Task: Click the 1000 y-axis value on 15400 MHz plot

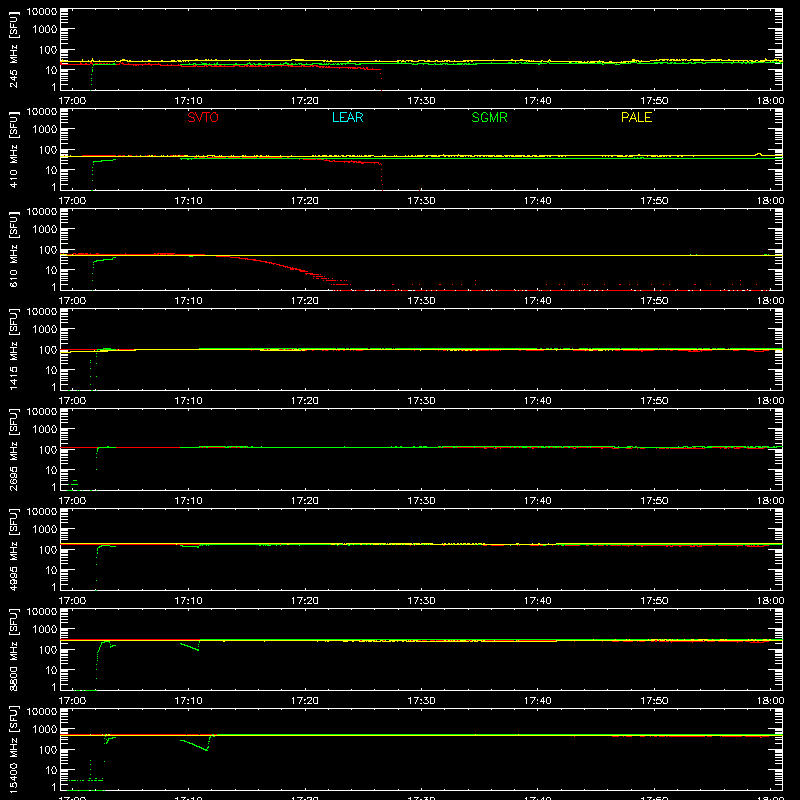Action: tap(45, 730)
